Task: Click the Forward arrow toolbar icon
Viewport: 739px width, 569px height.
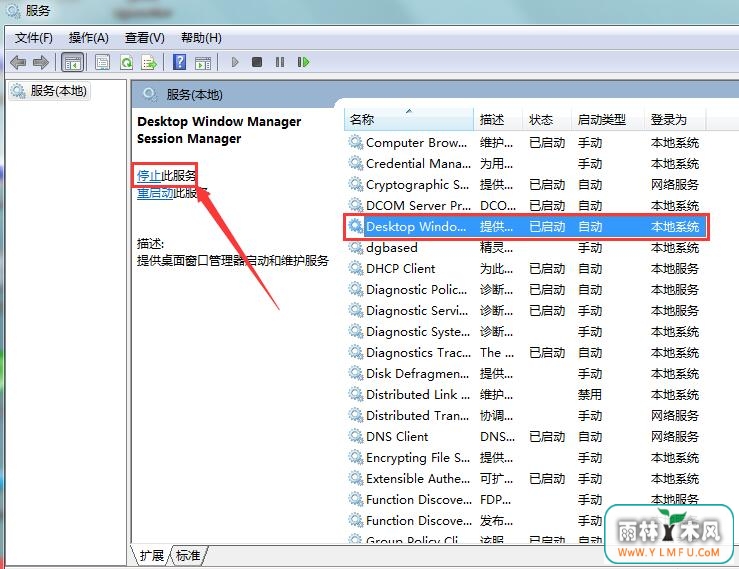Action: 41,62
